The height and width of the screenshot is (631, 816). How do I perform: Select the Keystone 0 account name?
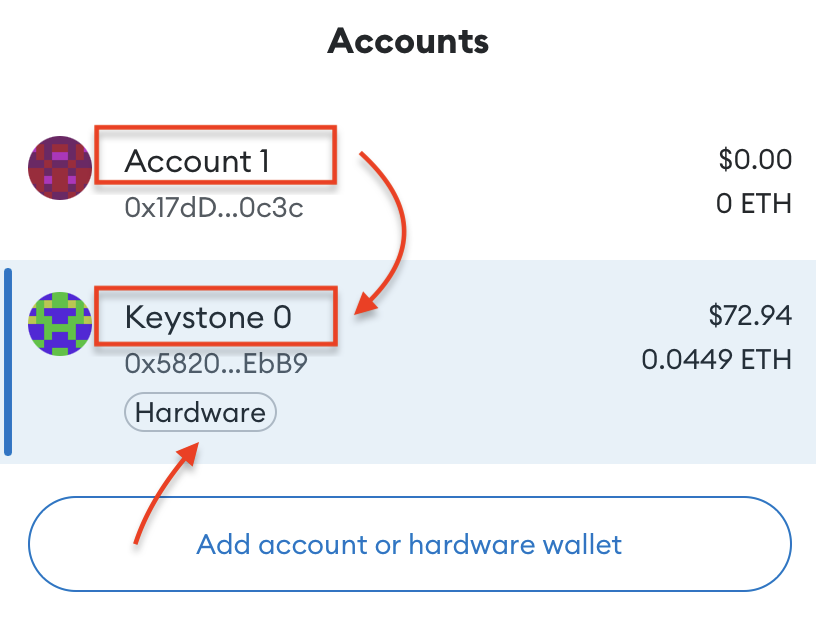pyautogui.click(x=208, y=318)
